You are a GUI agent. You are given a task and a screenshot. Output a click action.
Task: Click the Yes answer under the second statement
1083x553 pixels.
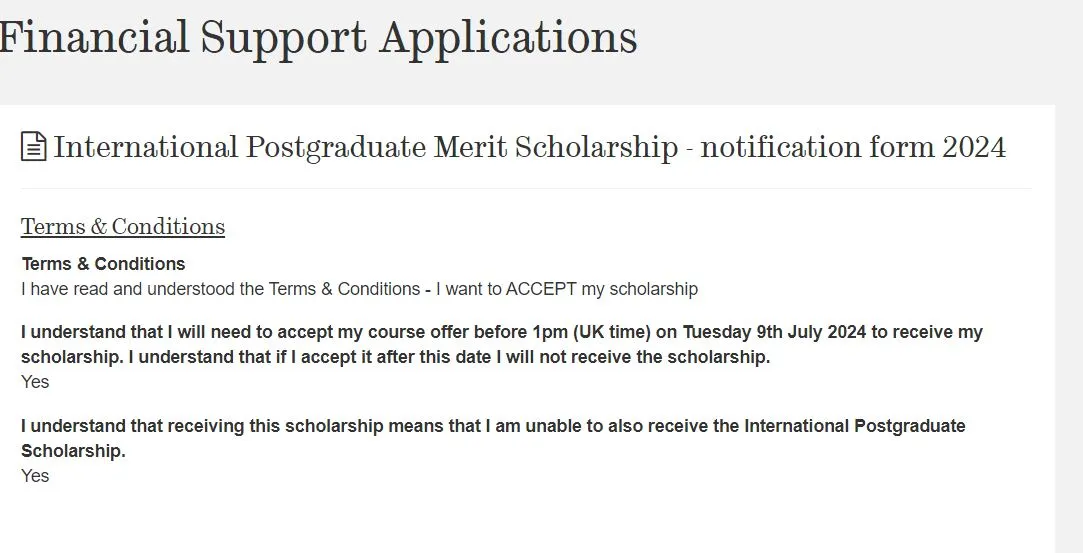click(x=35, y=476)
